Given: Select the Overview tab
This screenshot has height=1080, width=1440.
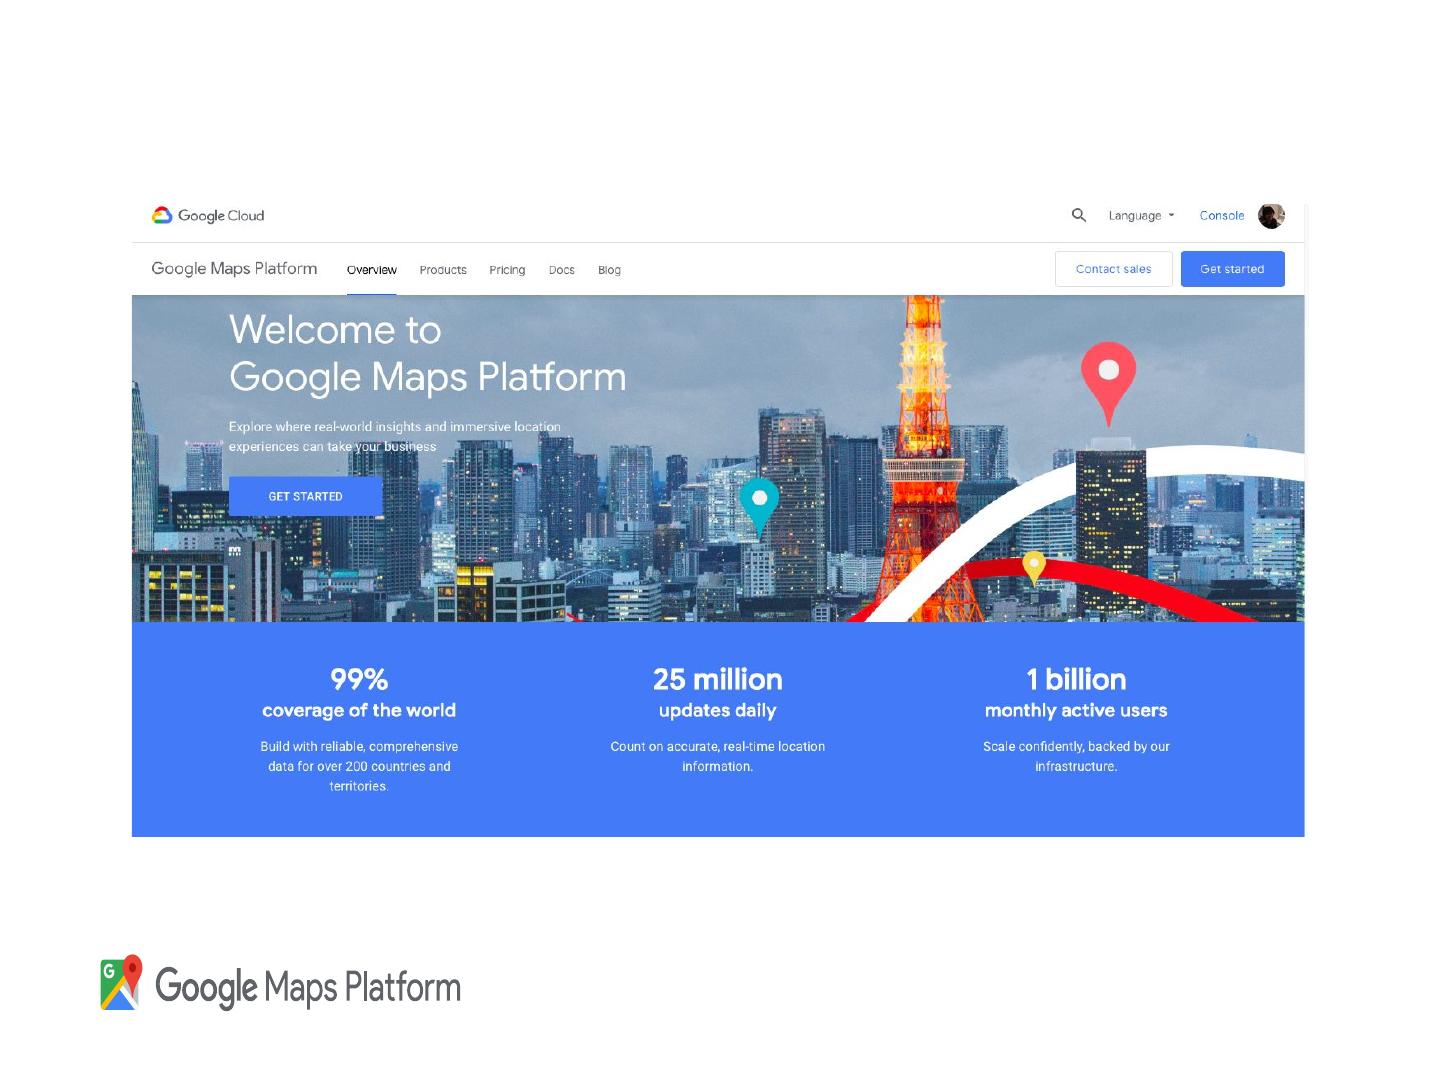Looking at the screenshot, I should (x=371, y=270).
